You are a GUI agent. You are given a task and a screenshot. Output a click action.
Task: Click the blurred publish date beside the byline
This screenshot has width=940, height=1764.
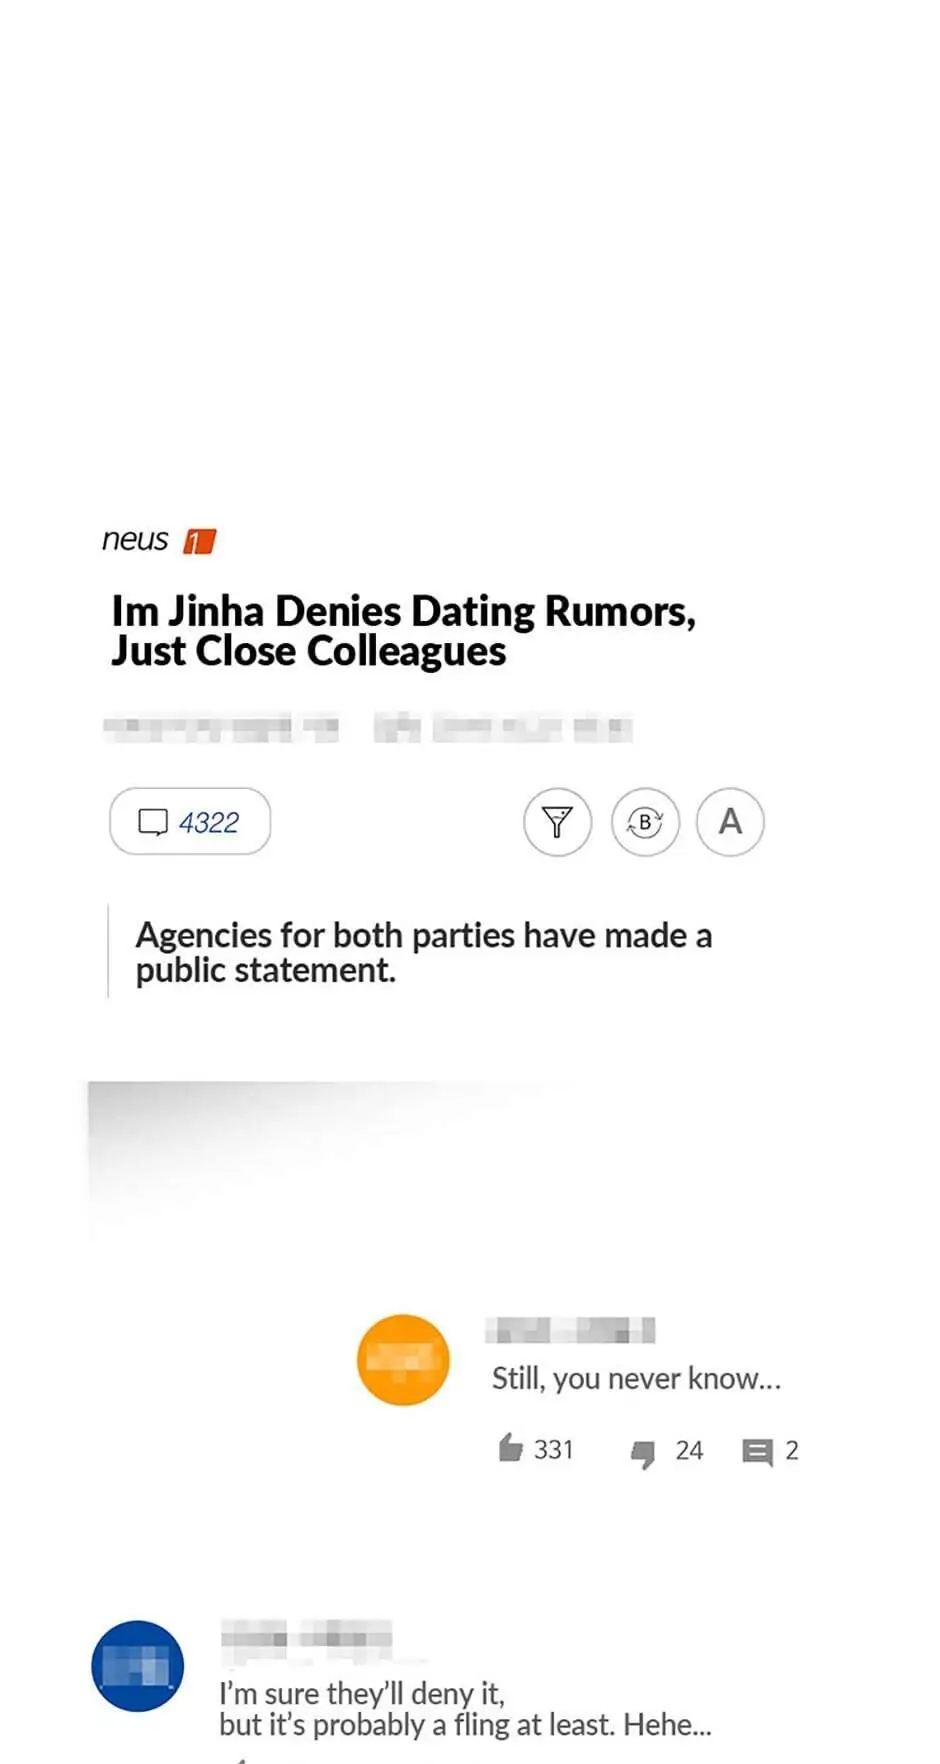pyautogui.click(x=503, y=727)
